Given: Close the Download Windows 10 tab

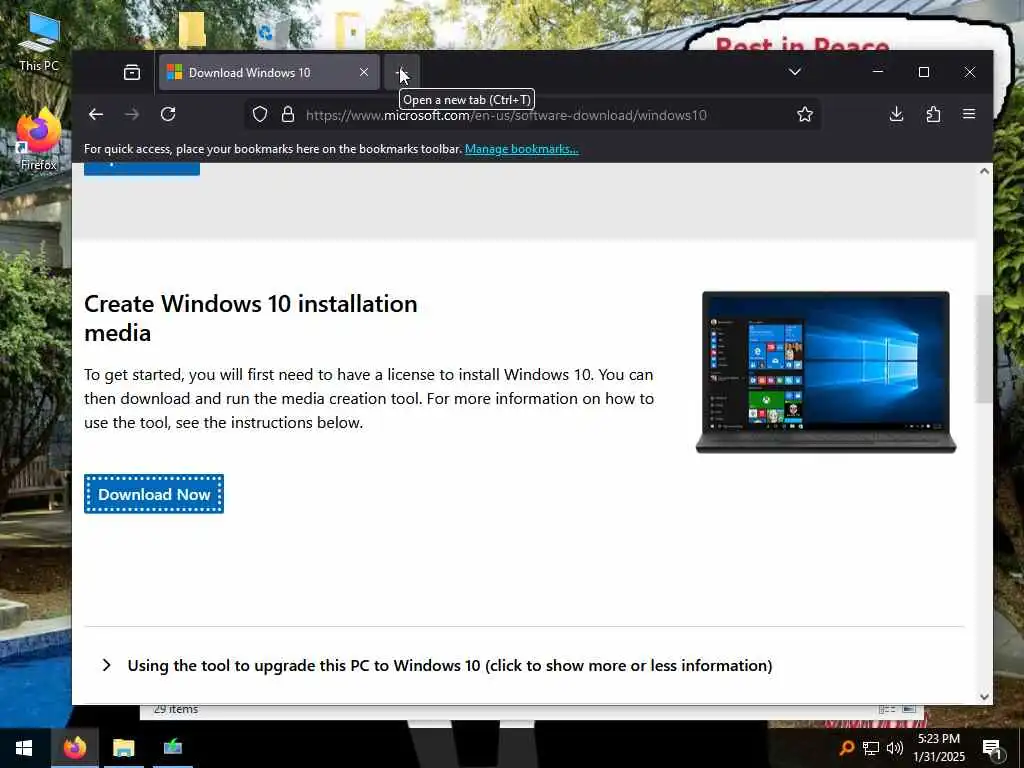Looking at the screenshot, I should [364, 72].
